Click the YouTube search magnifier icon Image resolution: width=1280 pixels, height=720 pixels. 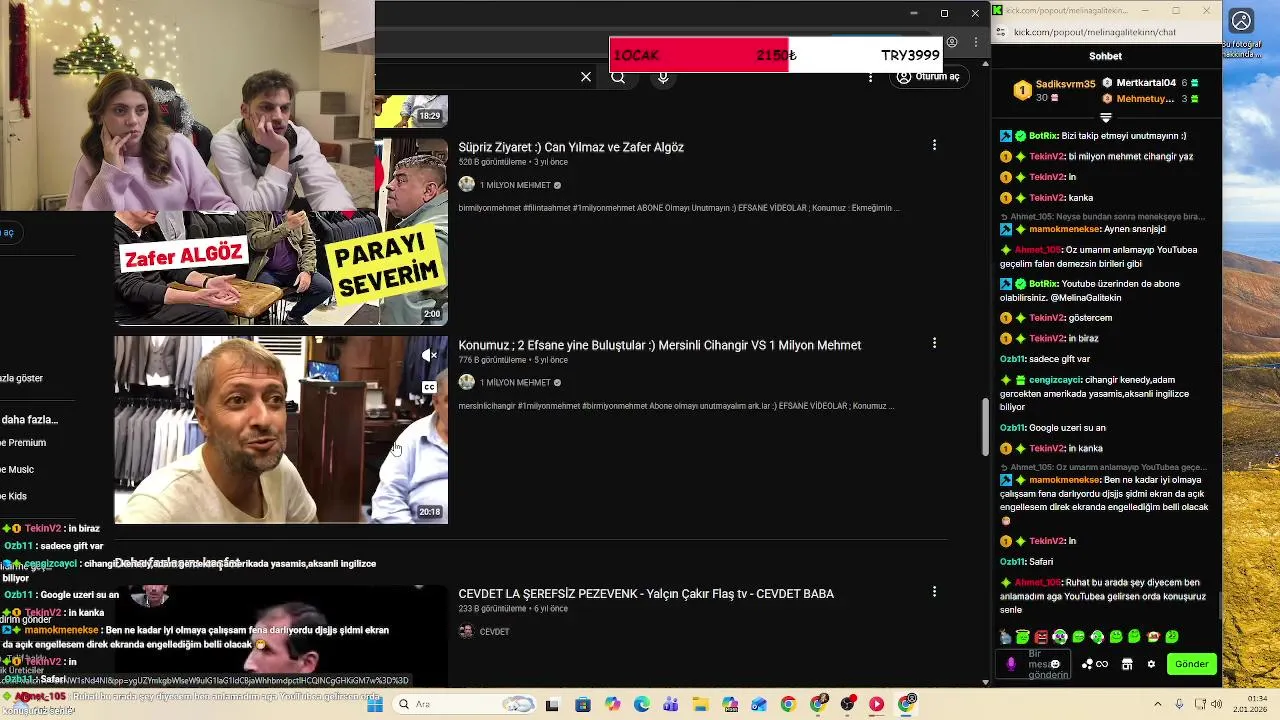click(x=618, y=77)
